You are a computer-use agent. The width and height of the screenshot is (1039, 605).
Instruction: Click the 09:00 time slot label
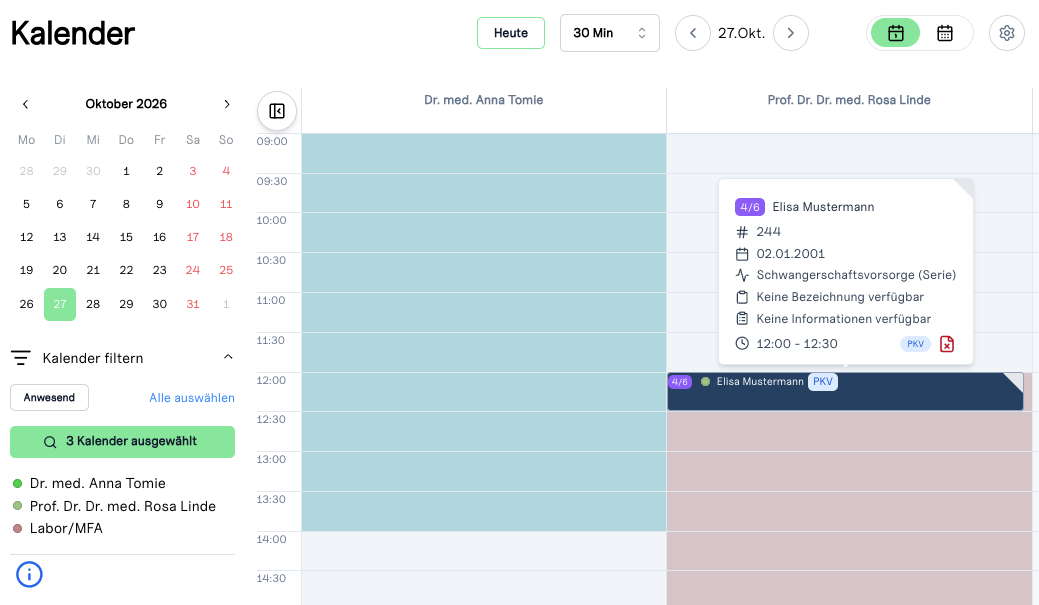272,141
